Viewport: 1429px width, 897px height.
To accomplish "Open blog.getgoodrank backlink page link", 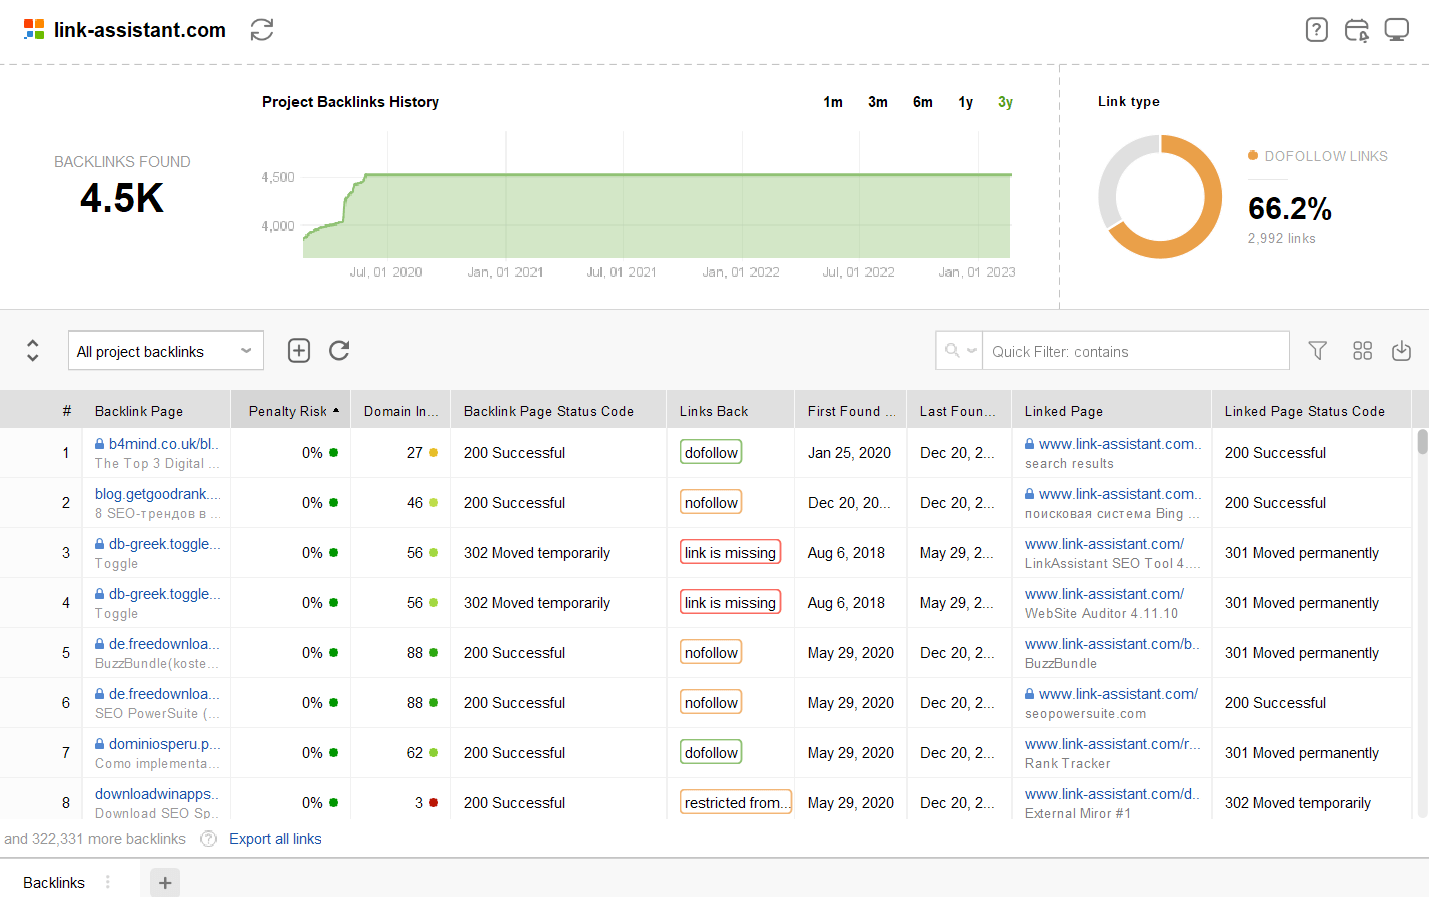I will click(x=157, y=494).
